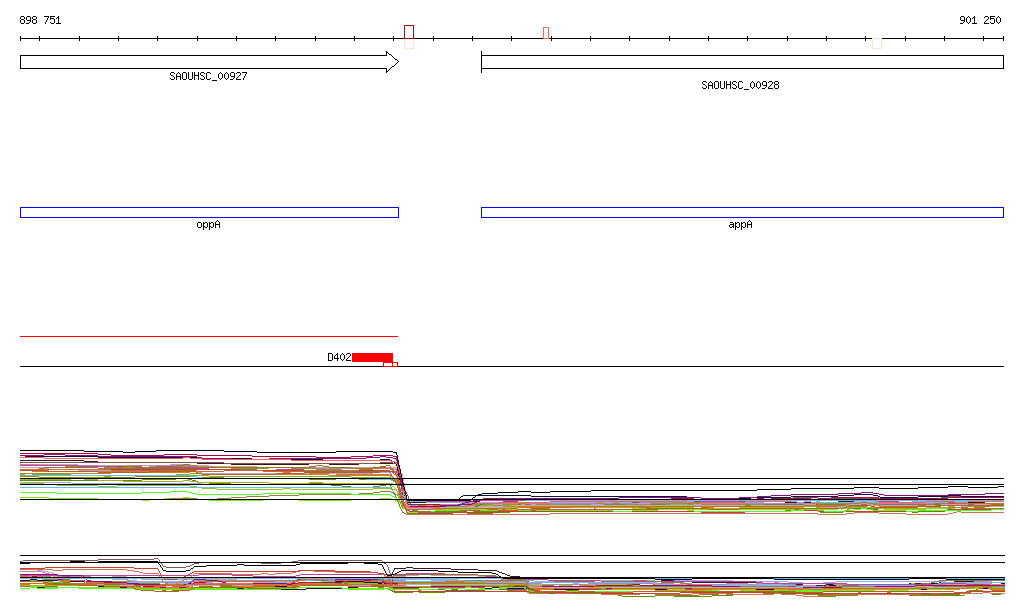Click the SAOUHSC_00928 label
The height and width of the screenshot is (611, 1024).
(x=741, y=86)
